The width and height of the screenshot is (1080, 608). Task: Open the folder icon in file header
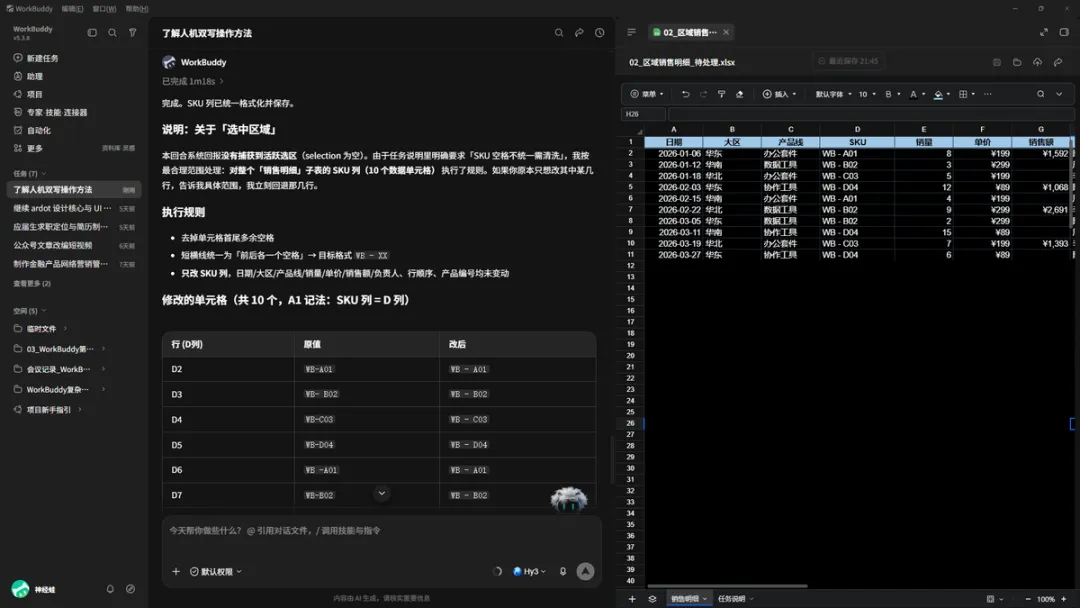coord(1017,62)
